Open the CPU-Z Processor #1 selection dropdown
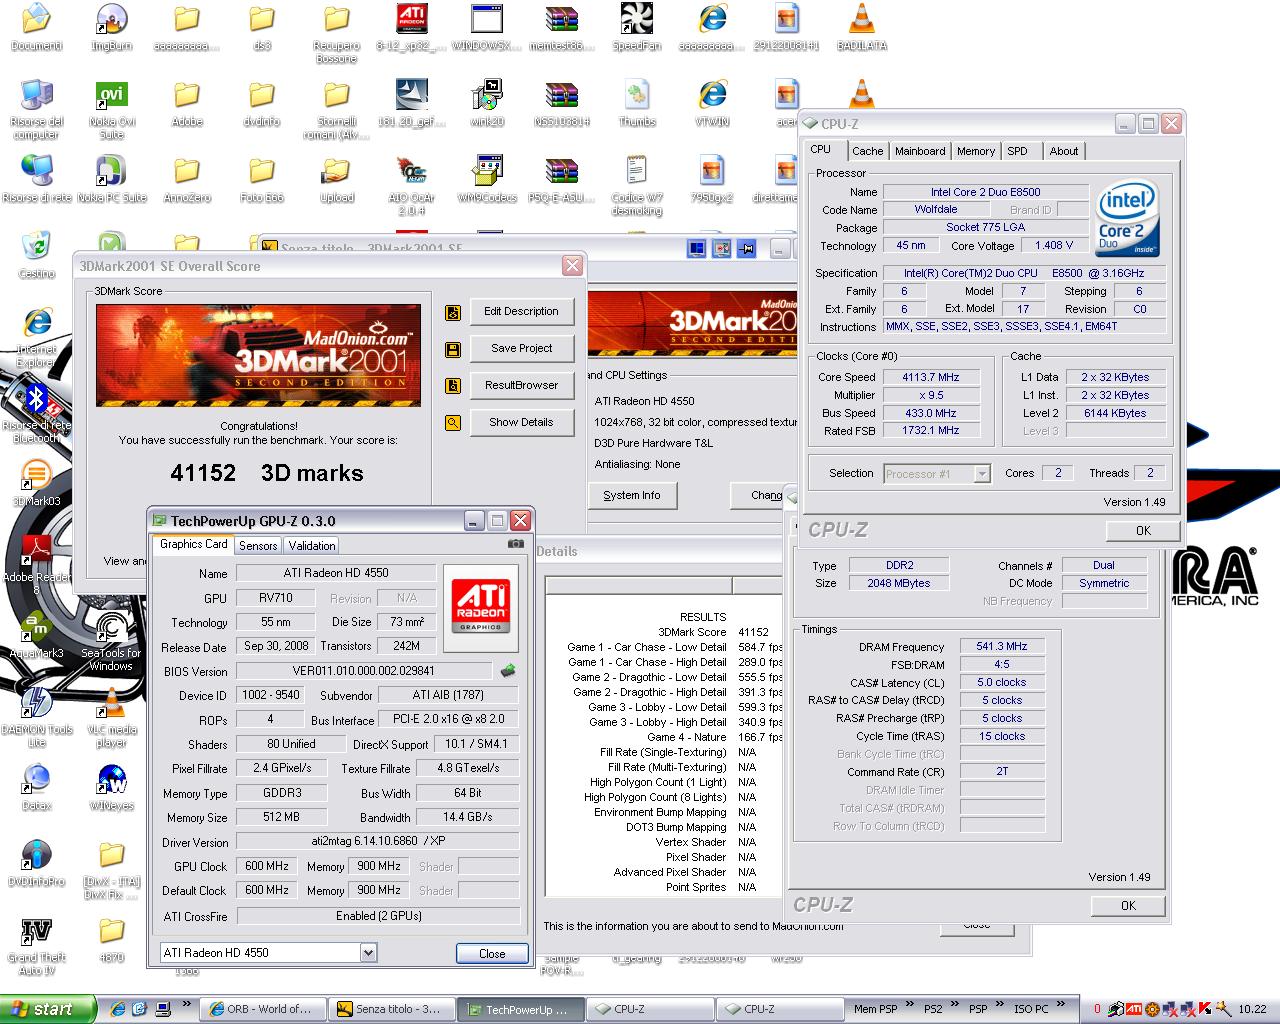The width and height of the screenshot is (1280, 1024). 982,474
